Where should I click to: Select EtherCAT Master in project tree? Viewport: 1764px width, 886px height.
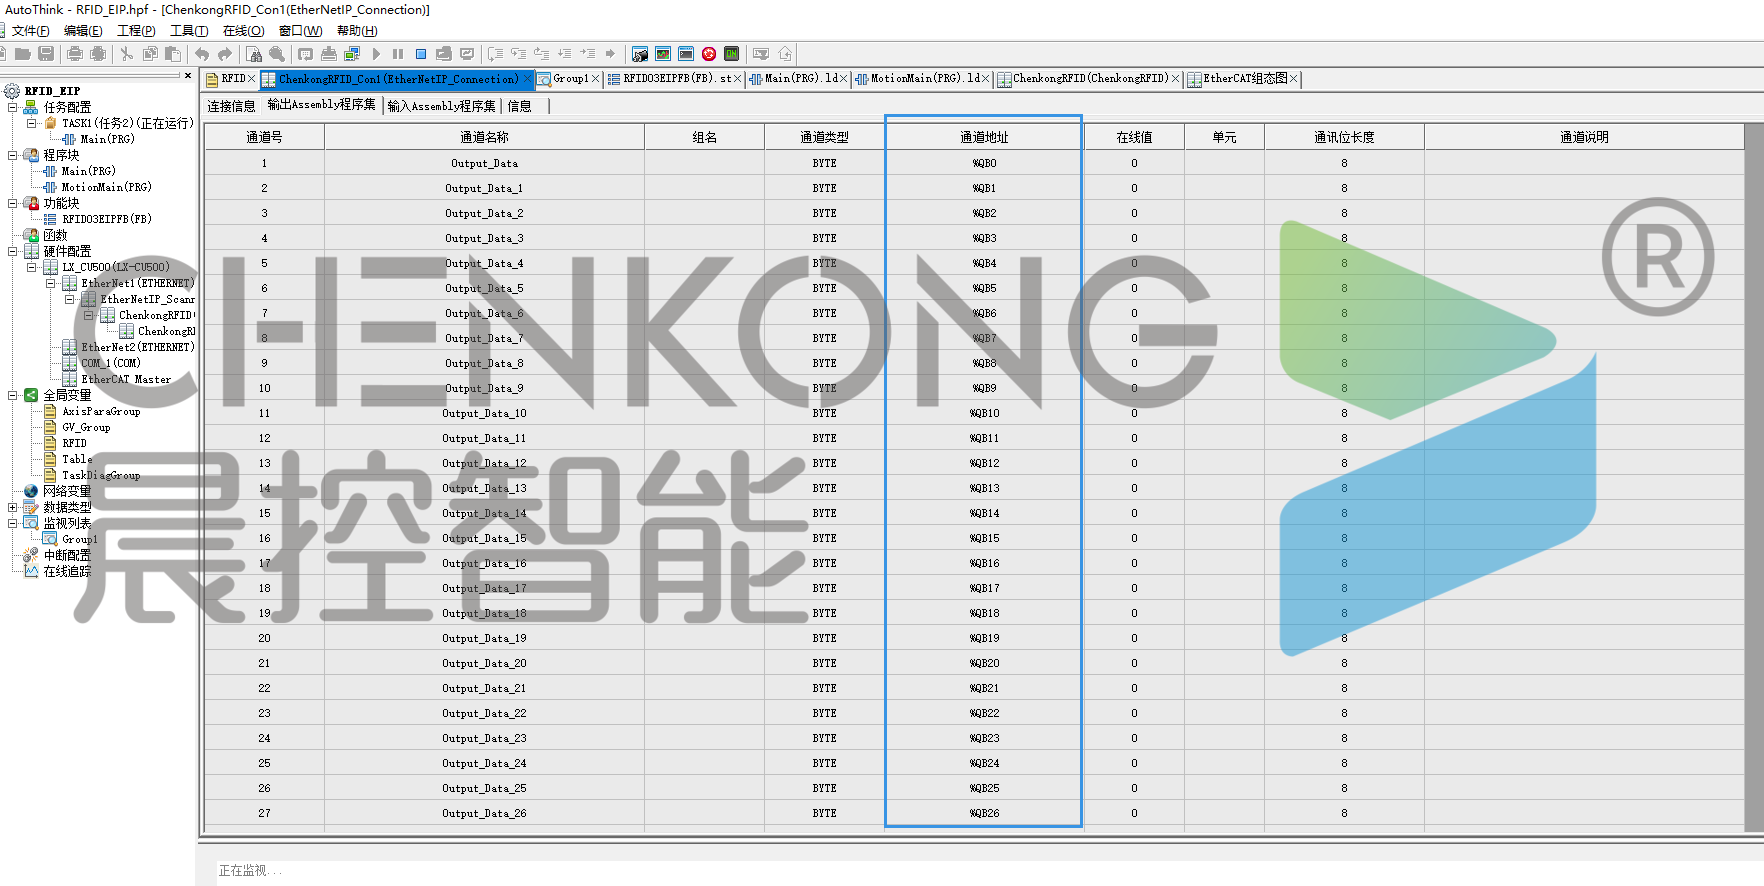tap(126, 379)
